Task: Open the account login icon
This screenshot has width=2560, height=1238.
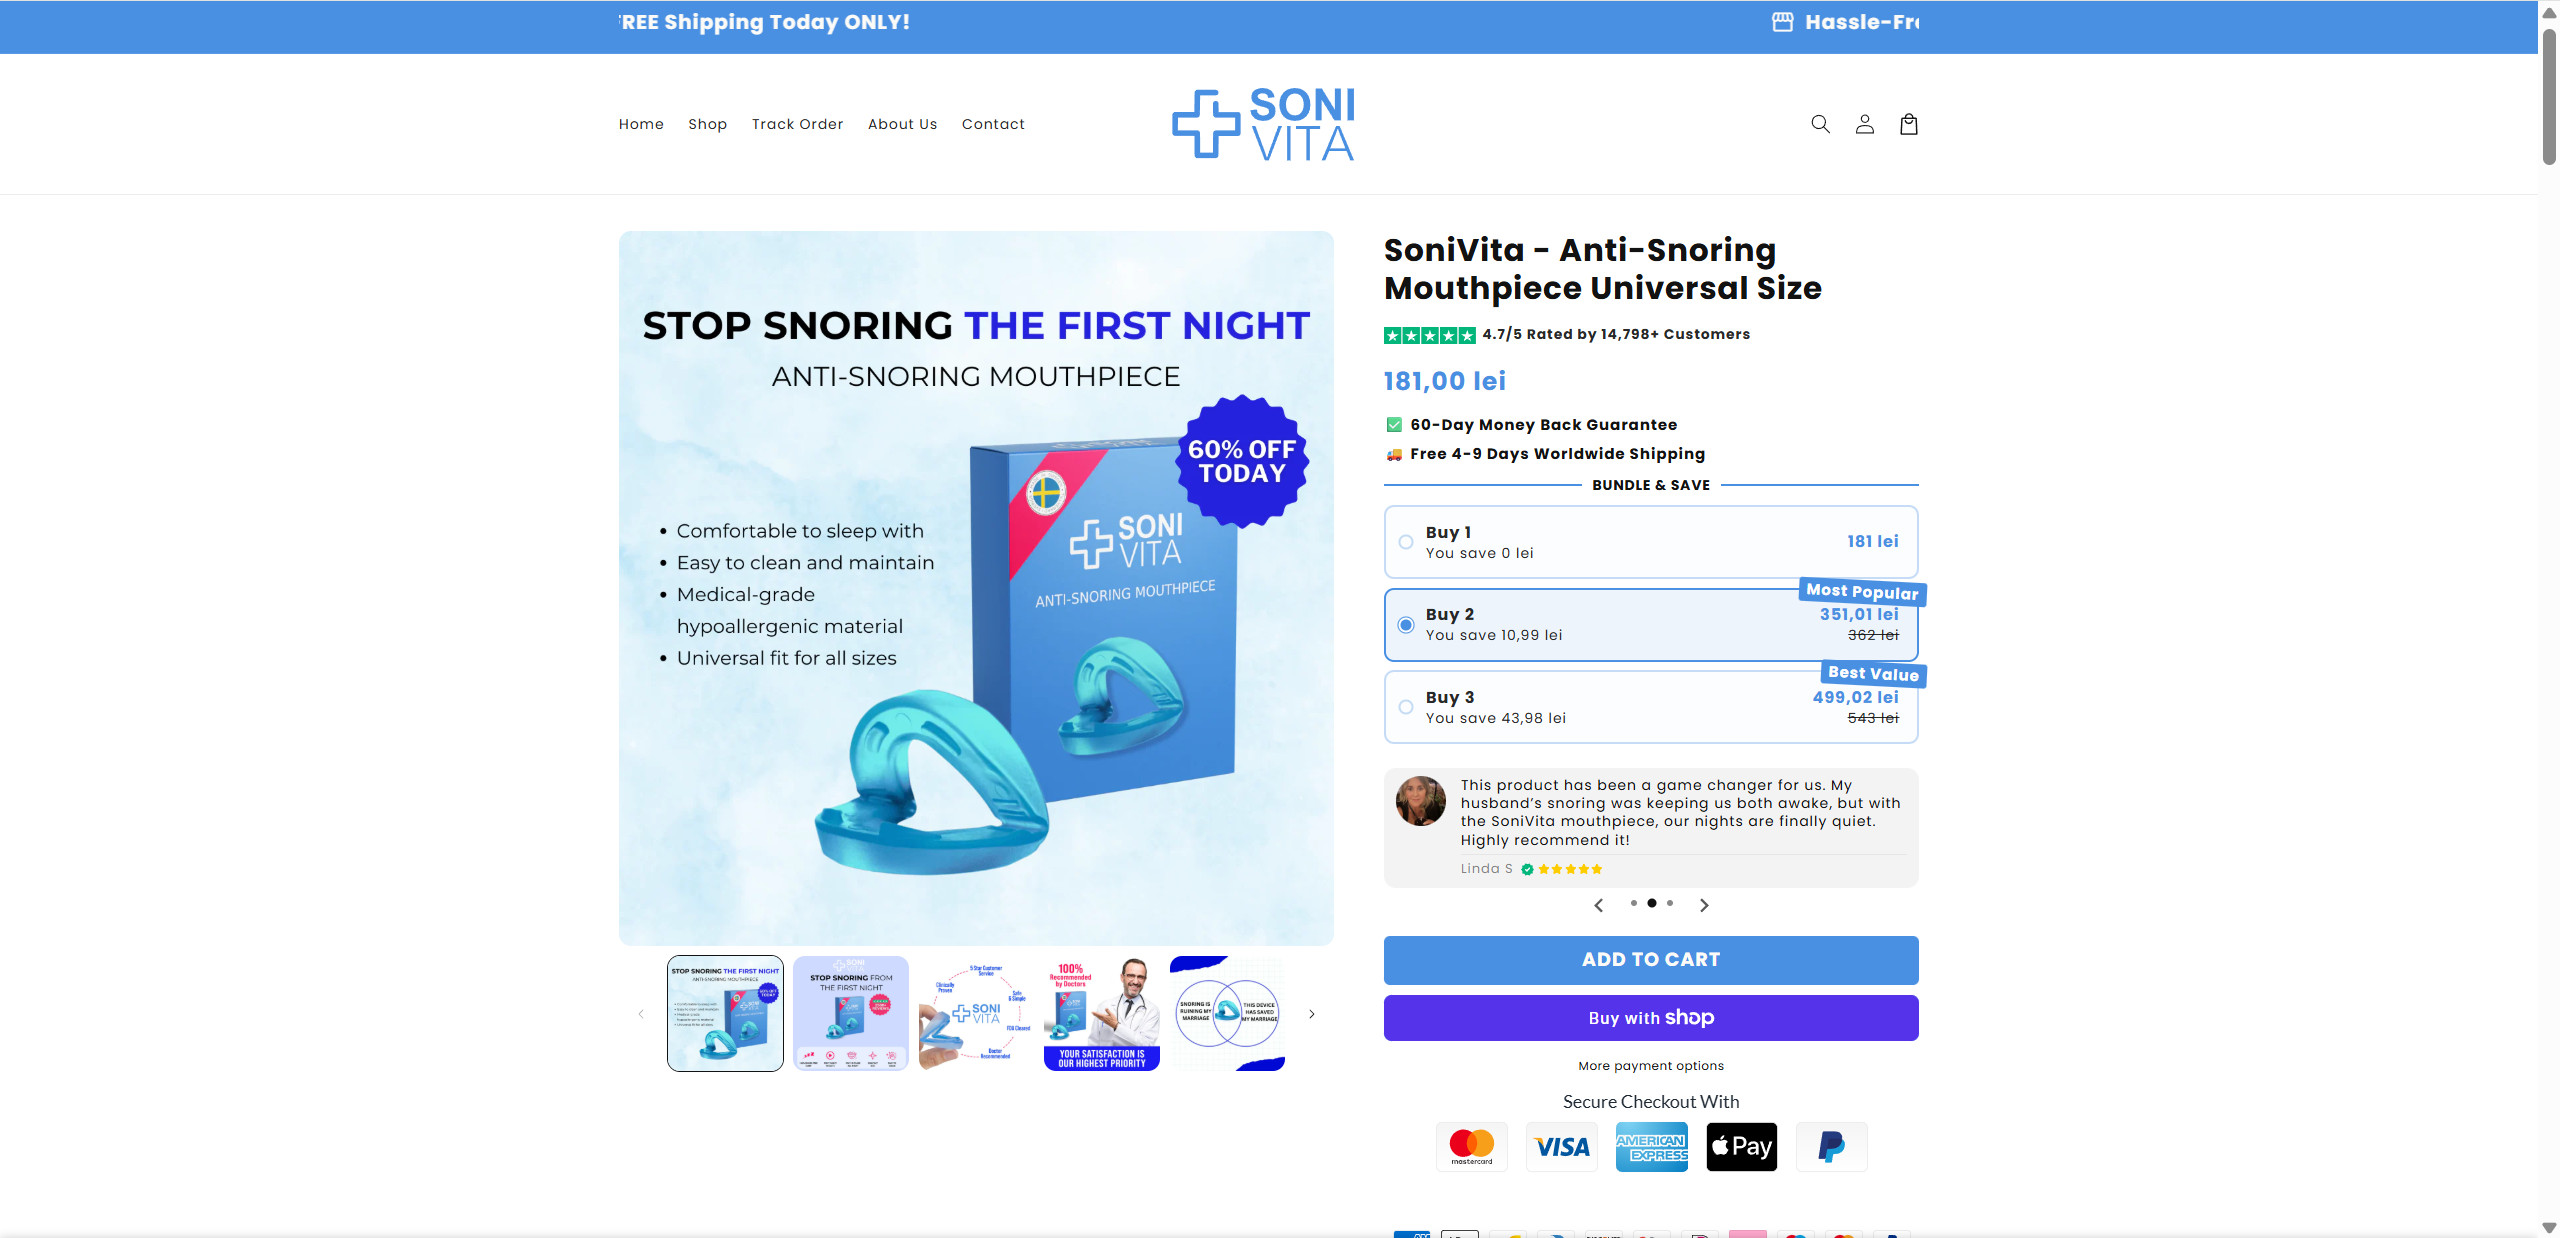Action: (1864, 124)
